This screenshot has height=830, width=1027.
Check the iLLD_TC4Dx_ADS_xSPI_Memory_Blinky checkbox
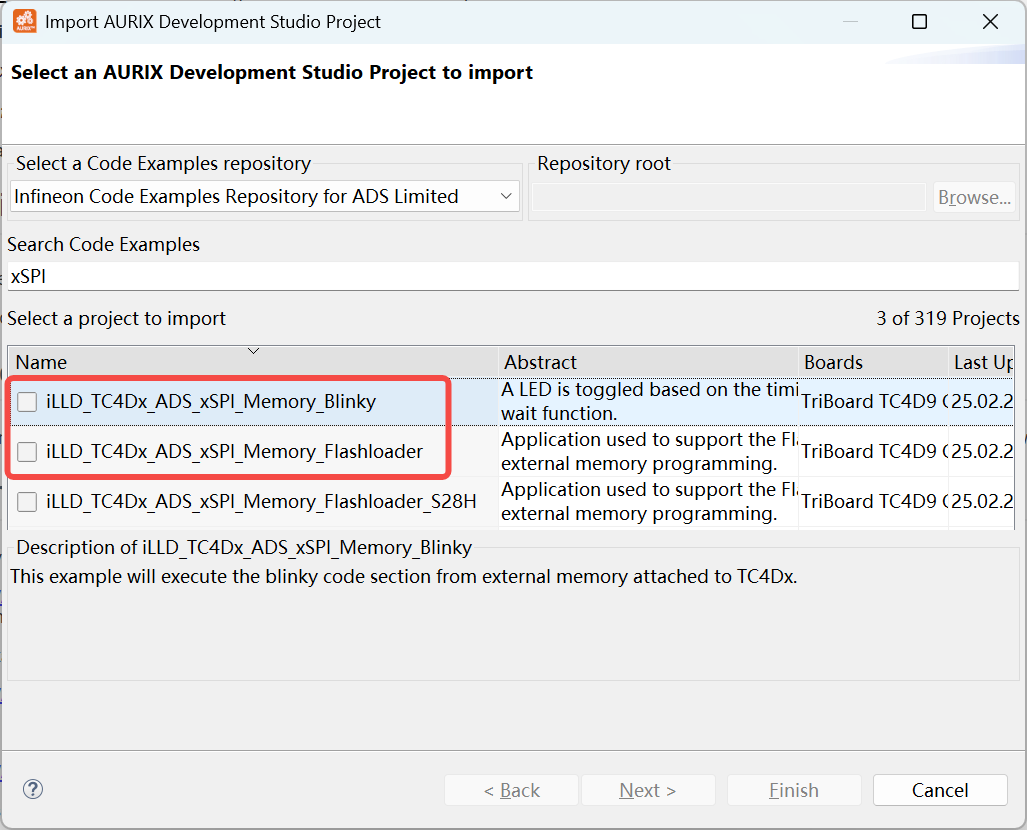coord(27,402)
